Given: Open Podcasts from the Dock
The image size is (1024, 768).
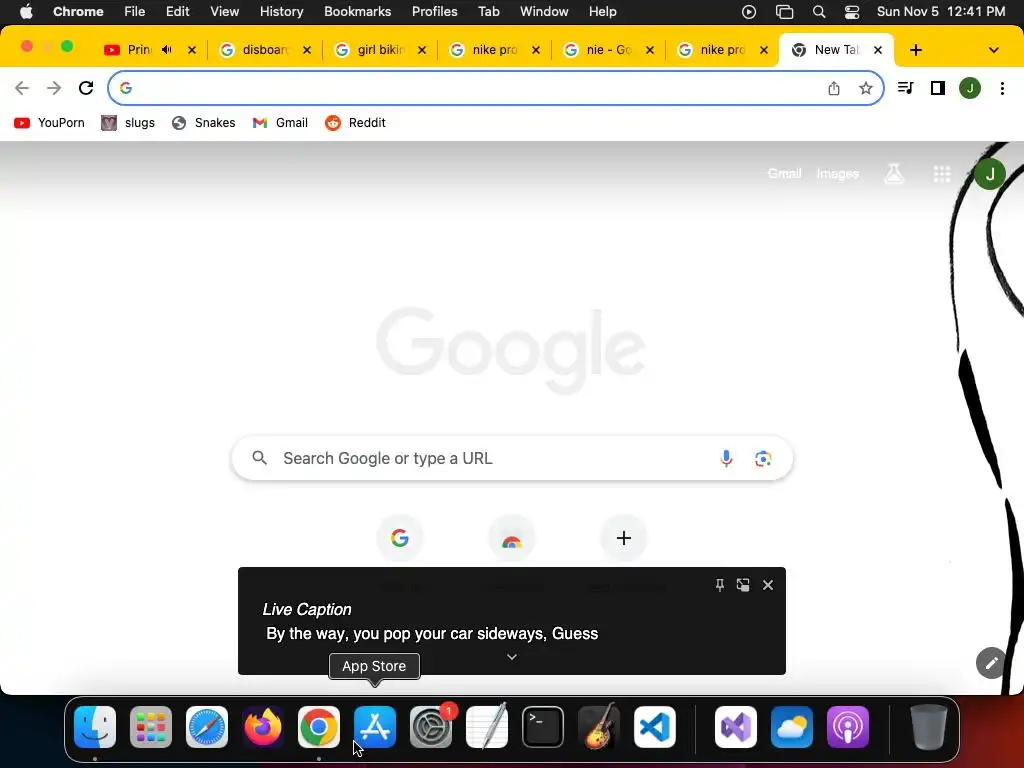Looking at the screenshot, I should click(x=848, y=727).
